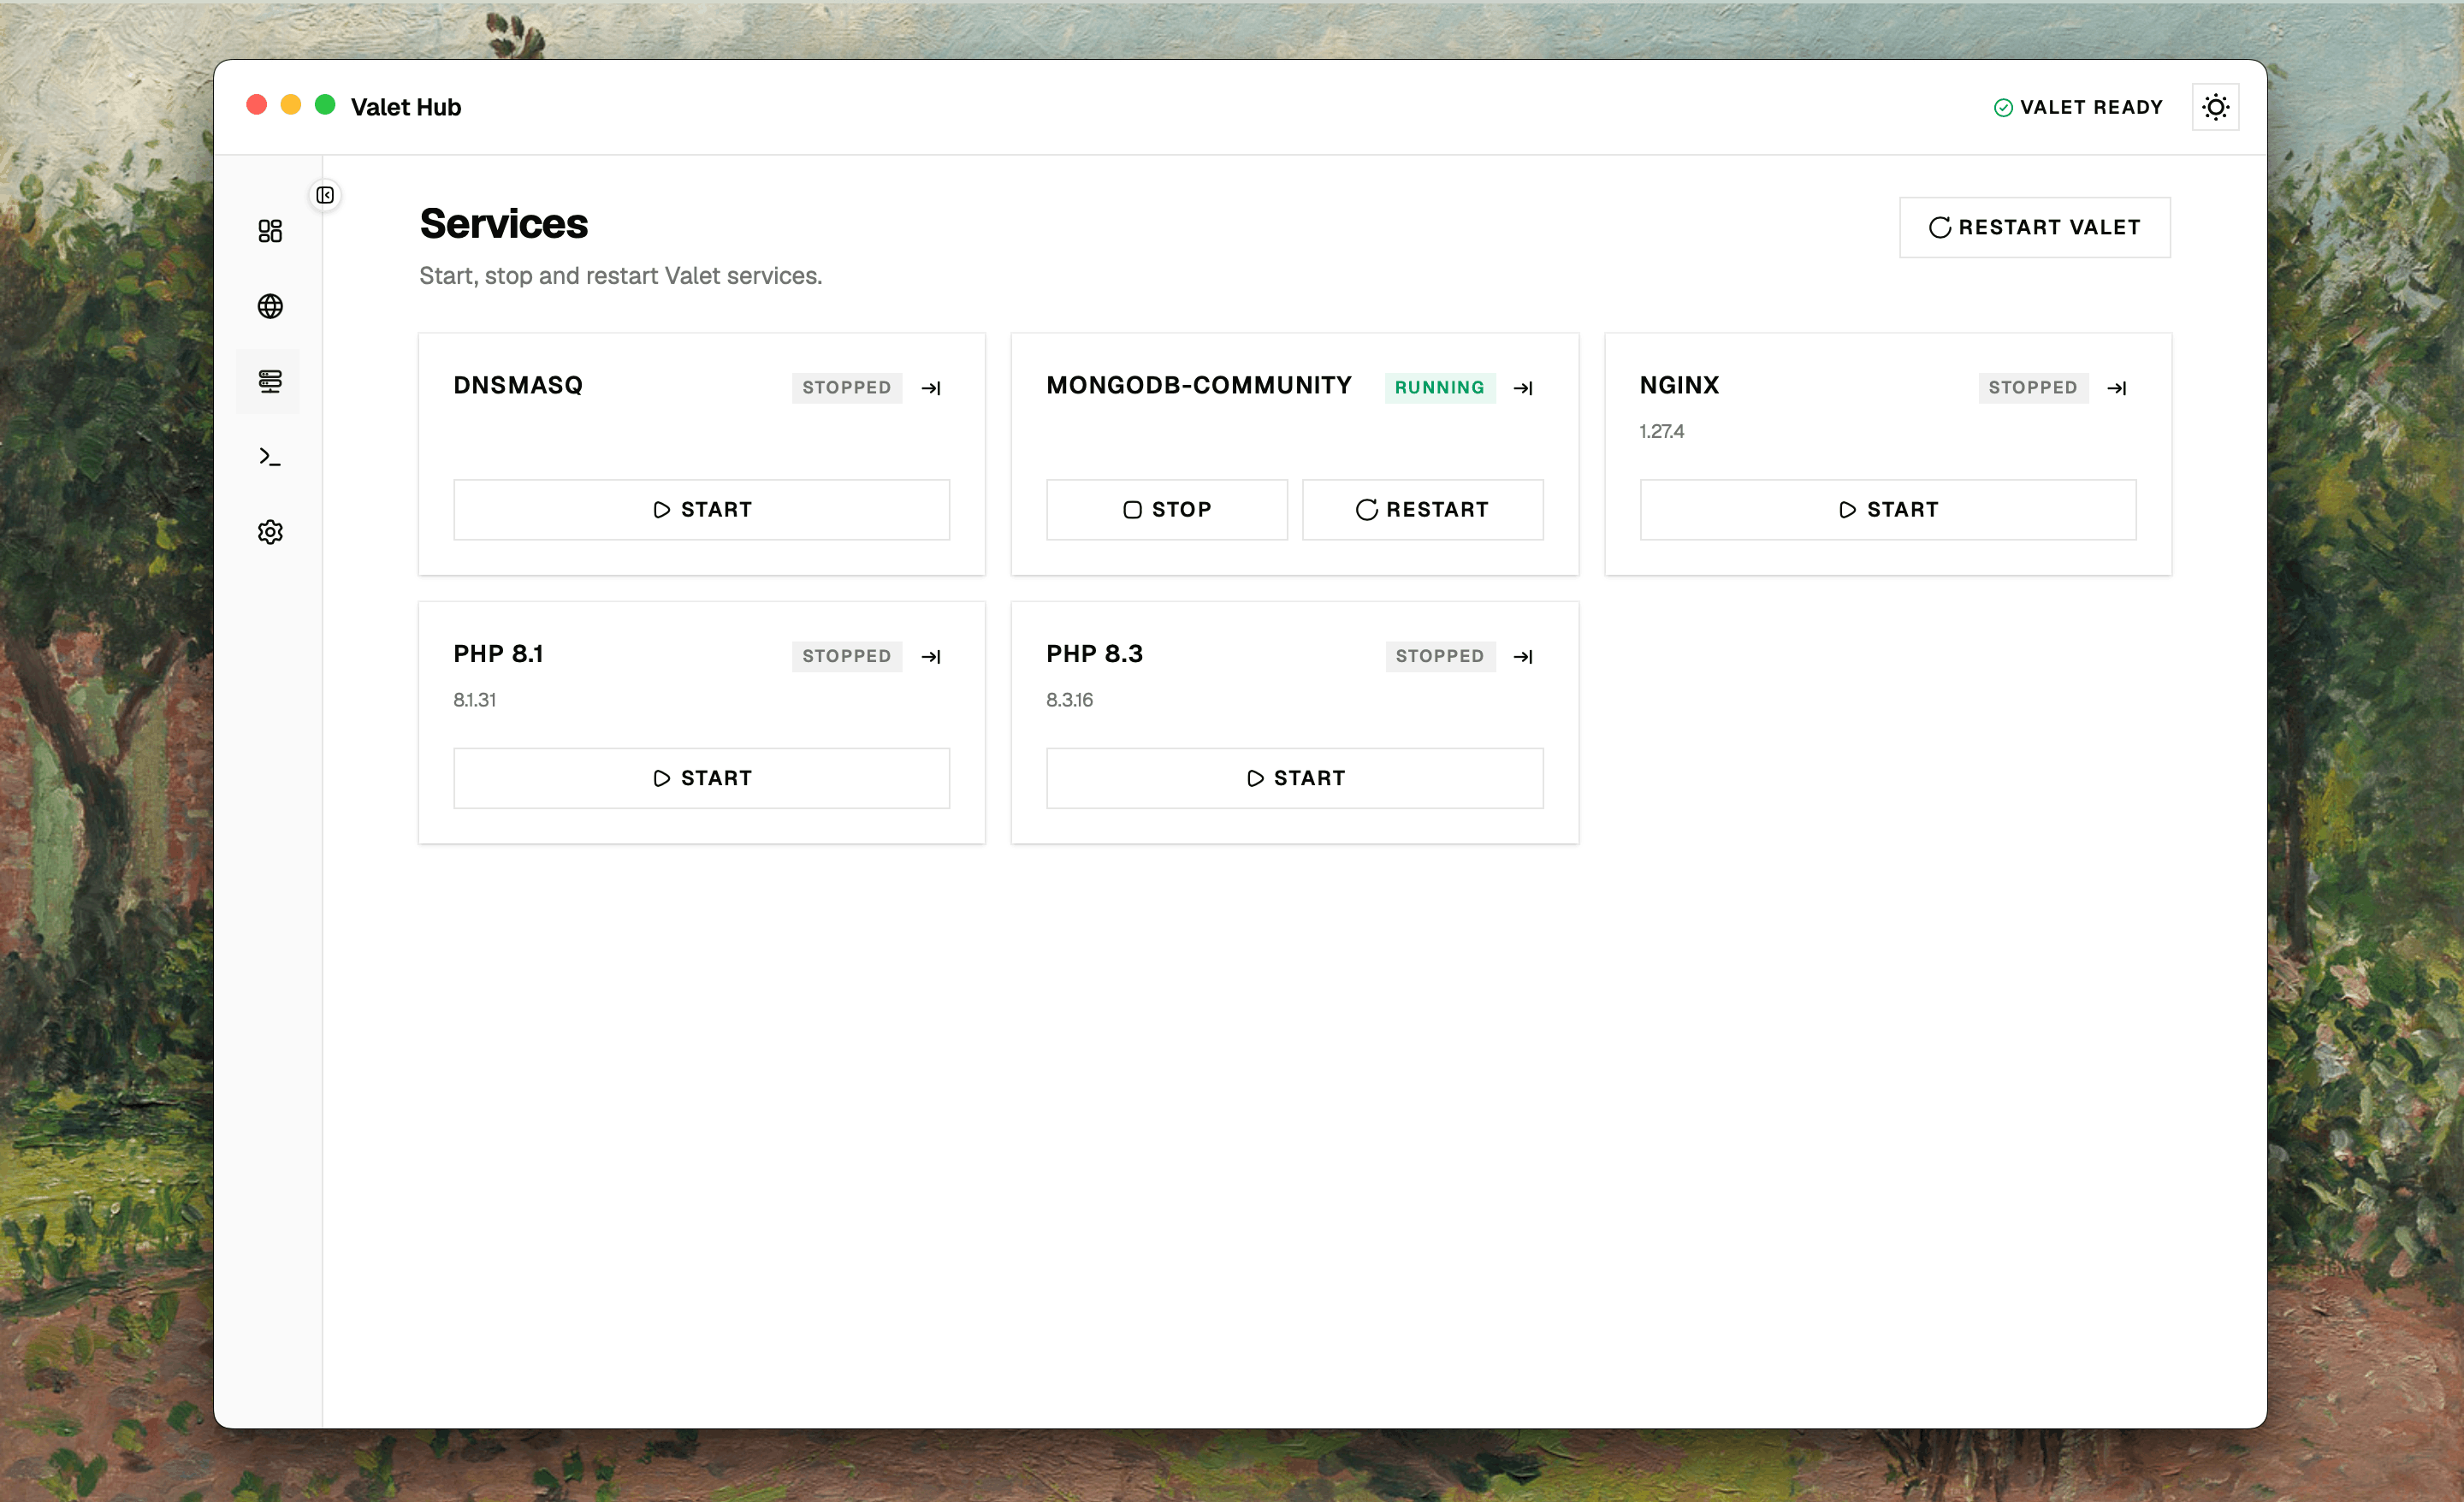Click the Valet Hub window title

pos(406,107)
